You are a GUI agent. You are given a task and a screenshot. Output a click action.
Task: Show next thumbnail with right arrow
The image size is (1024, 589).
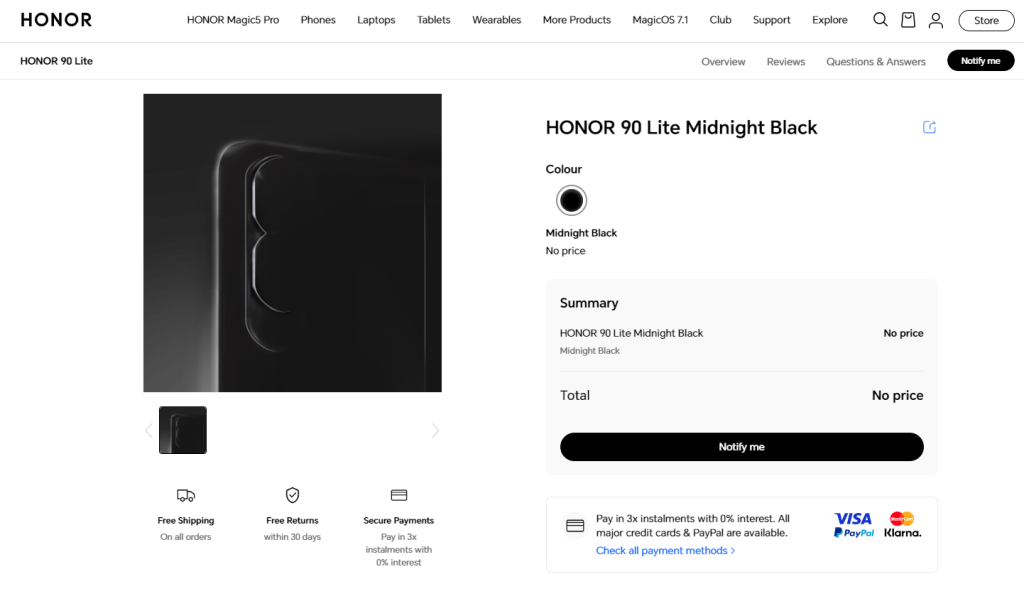pyautogui.click(x=435, y=430)
